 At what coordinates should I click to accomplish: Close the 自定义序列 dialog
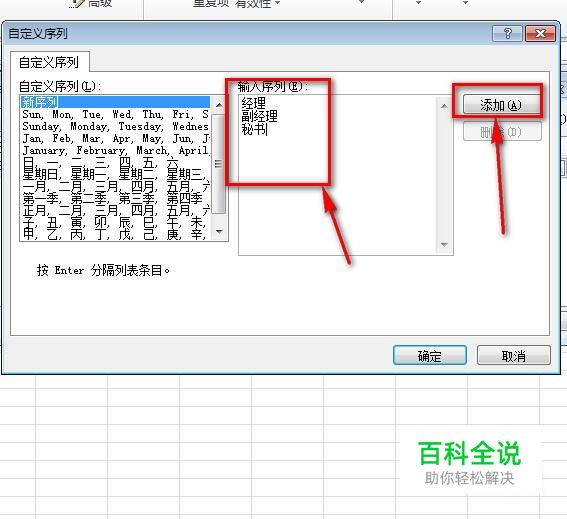click(540, 34)
